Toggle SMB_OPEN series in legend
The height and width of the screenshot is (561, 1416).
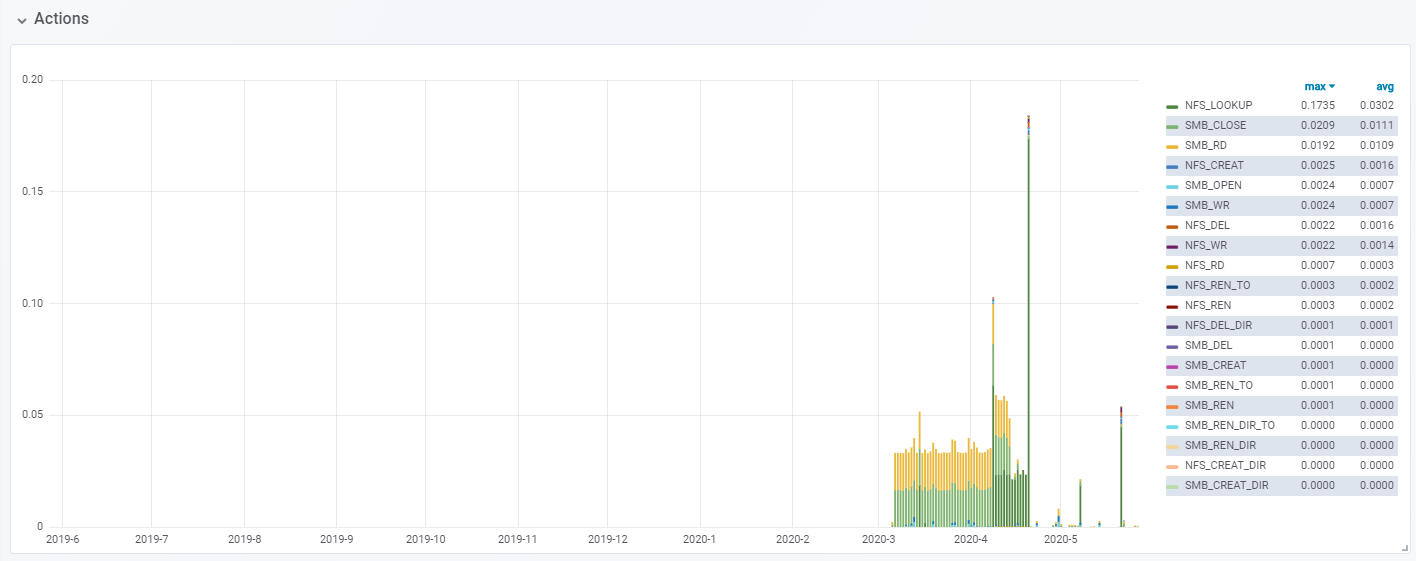(x=1211, y=185)
